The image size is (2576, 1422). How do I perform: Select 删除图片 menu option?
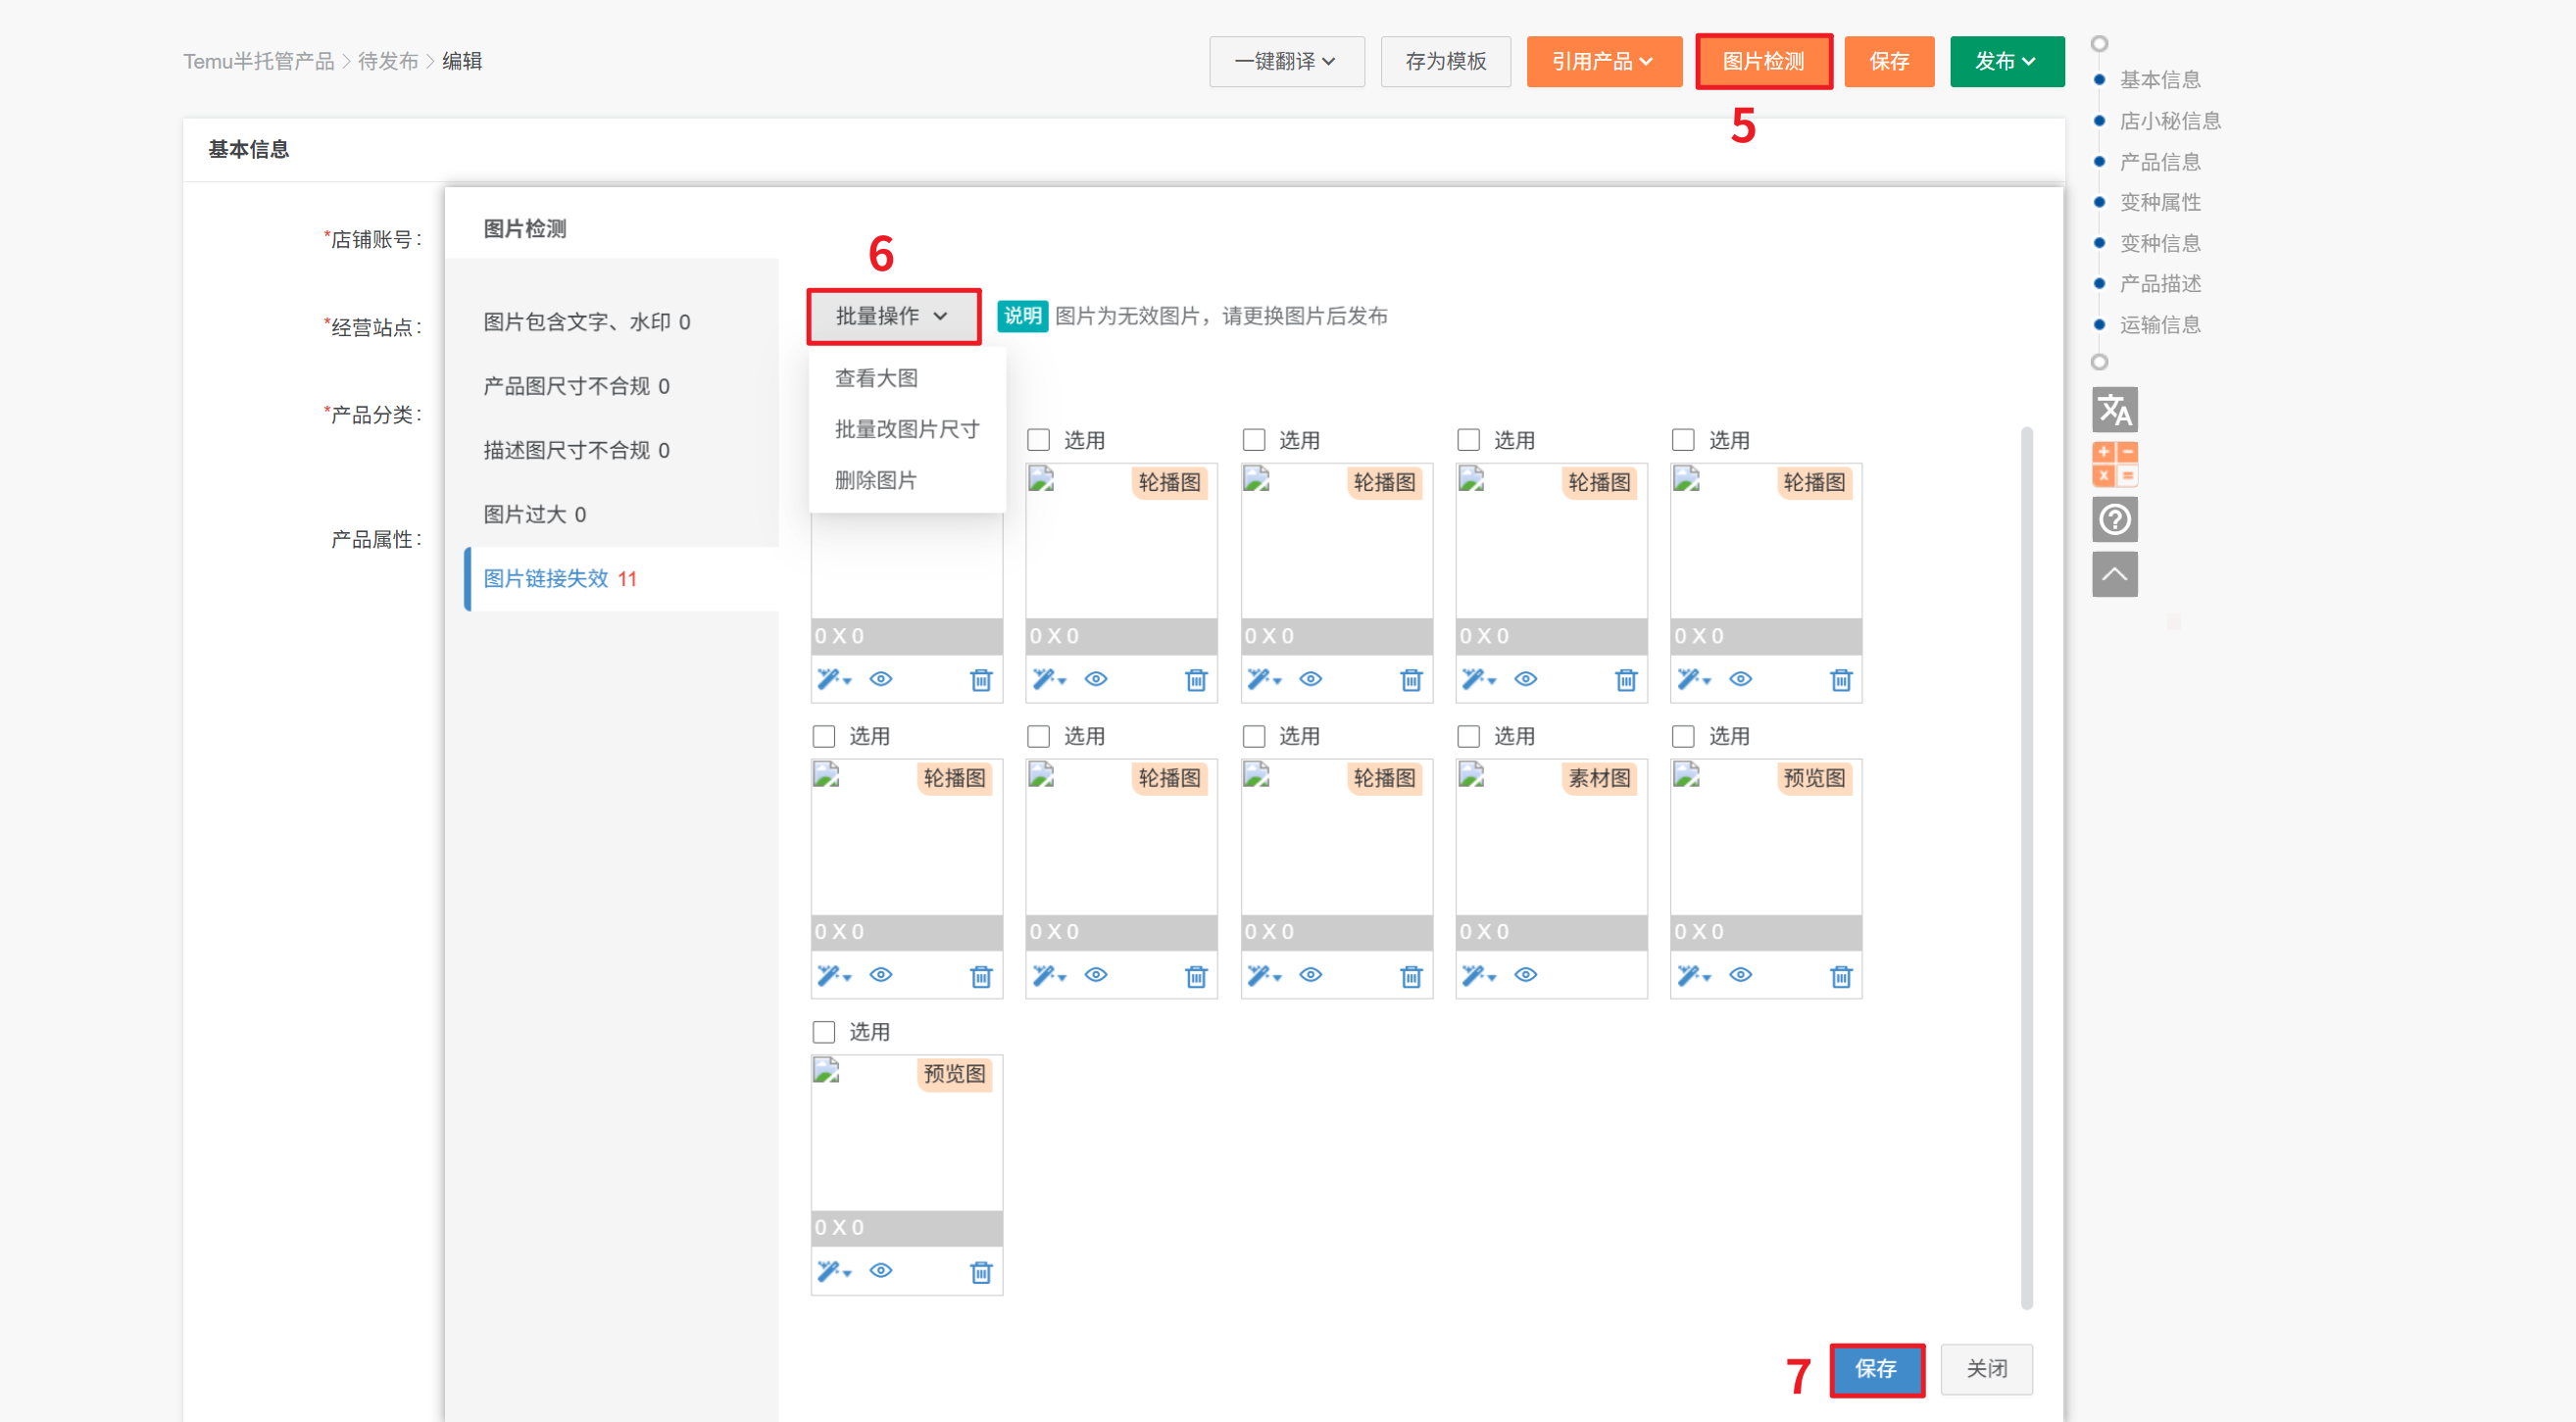875,481
